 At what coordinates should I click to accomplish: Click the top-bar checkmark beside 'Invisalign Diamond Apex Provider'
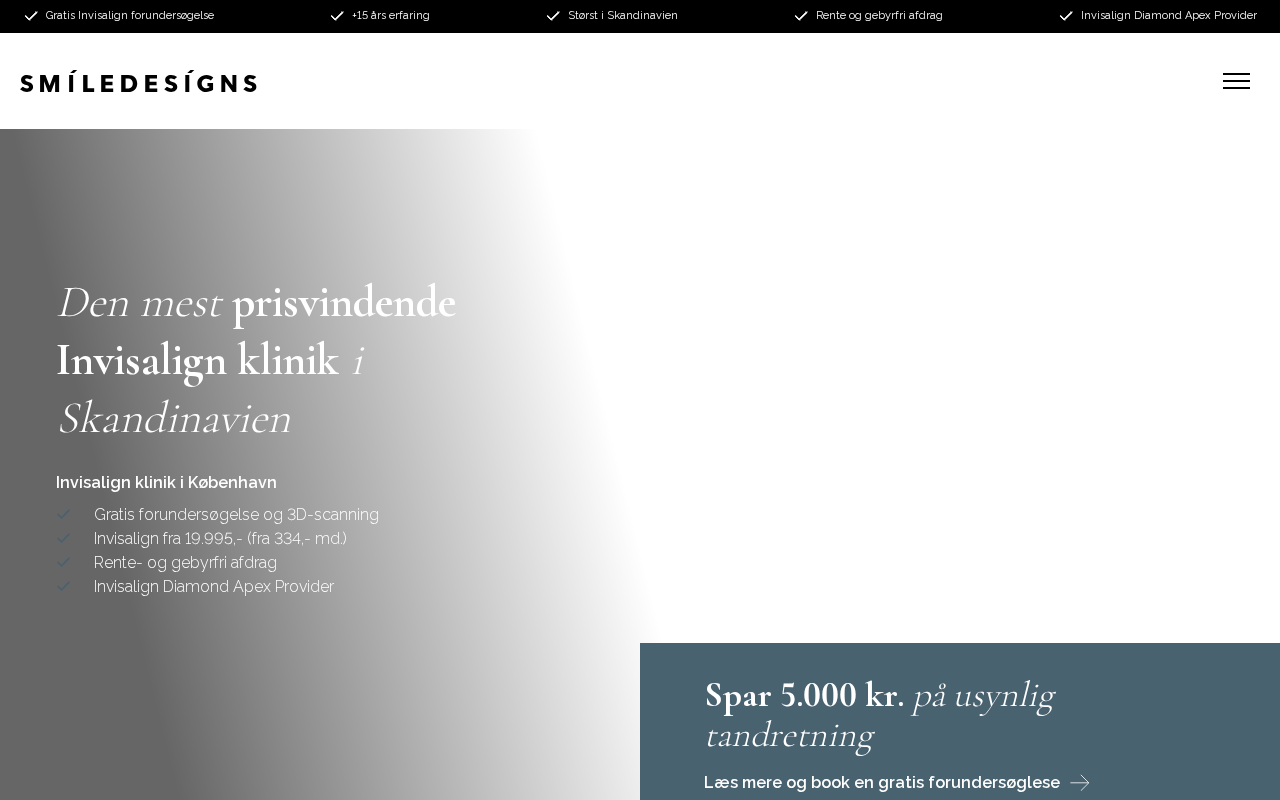pos(1066,16)
